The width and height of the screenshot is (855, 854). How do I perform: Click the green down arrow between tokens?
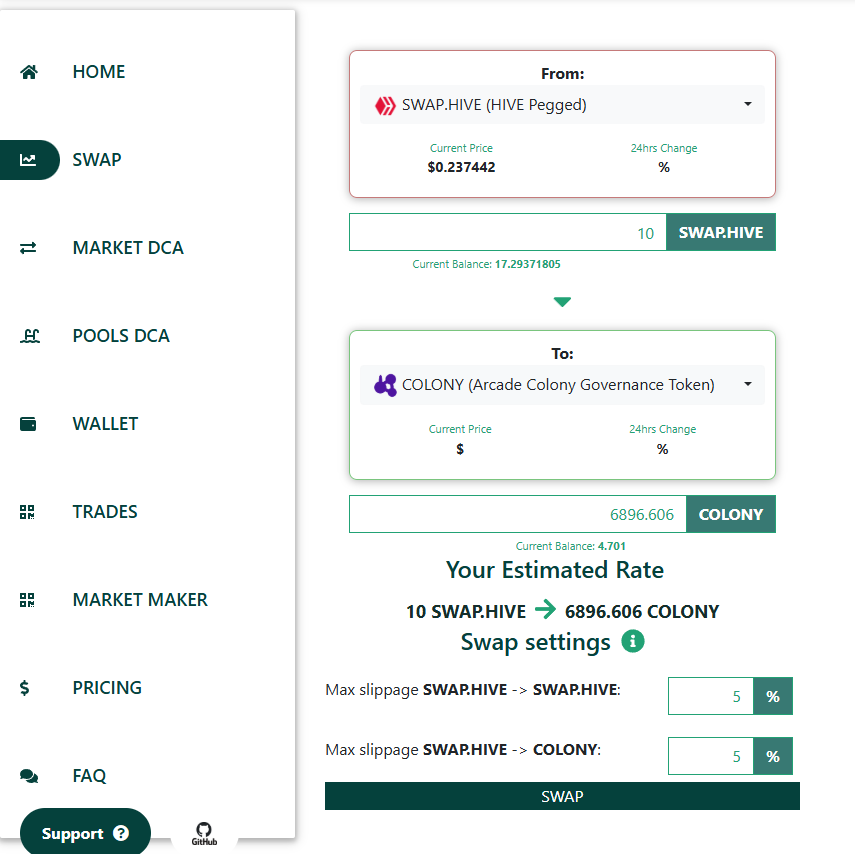pyautogui.click(x=562, y=302)
